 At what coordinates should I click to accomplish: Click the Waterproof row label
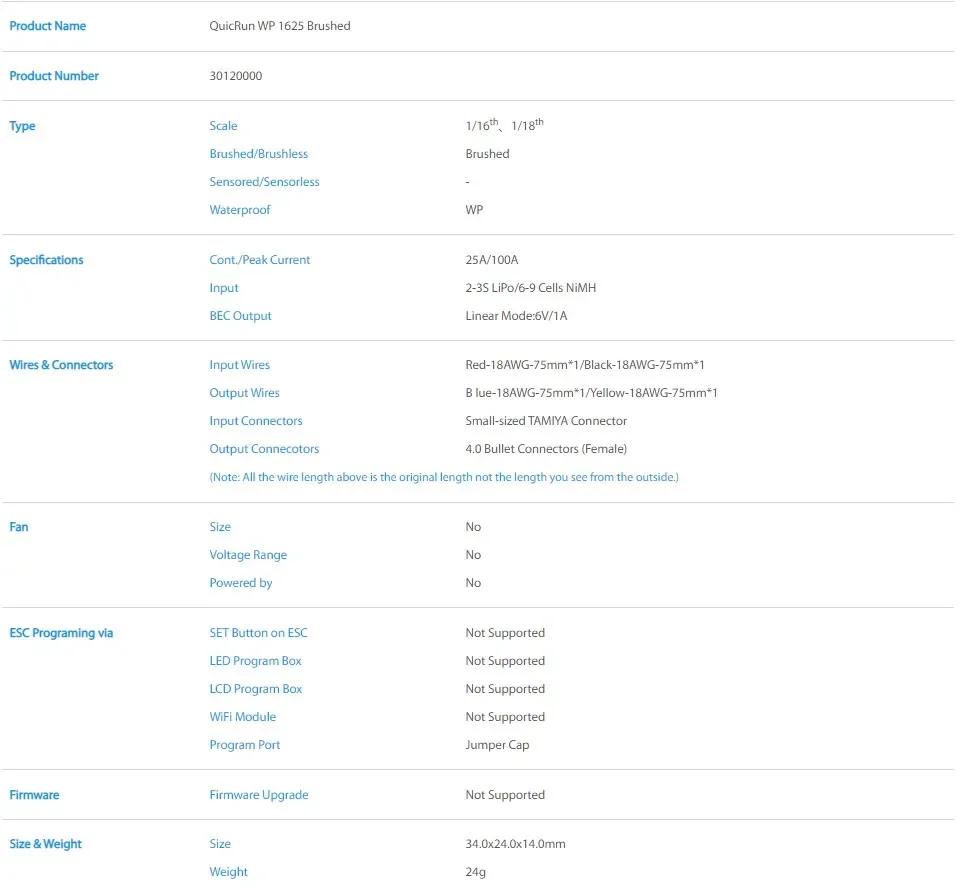[240, 210]
